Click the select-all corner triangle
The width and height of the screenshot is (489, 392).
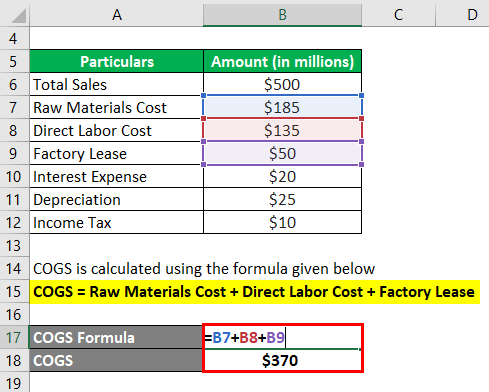19,16
